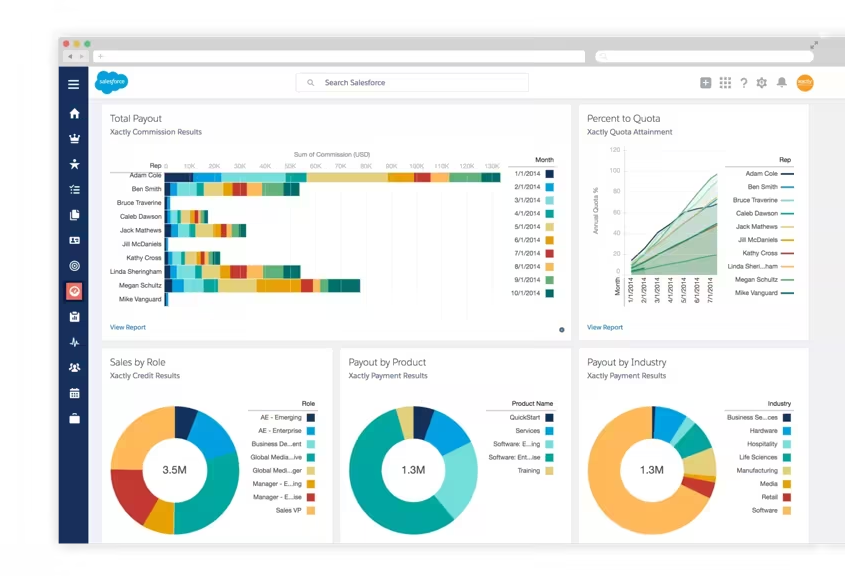Screen dimensions: 845x581
Task: Open View Report under Percent to Quota
Action: tap(605, 327)
